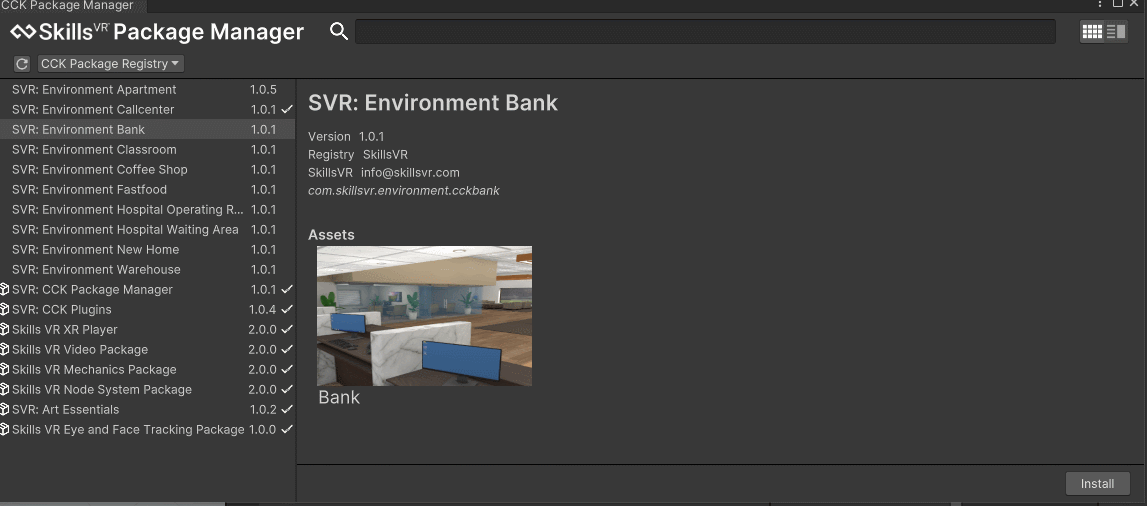Click package icon beside SVR: CCK Package Manager
Viewport: 1147px width, 506px height.
coord(5,290)
